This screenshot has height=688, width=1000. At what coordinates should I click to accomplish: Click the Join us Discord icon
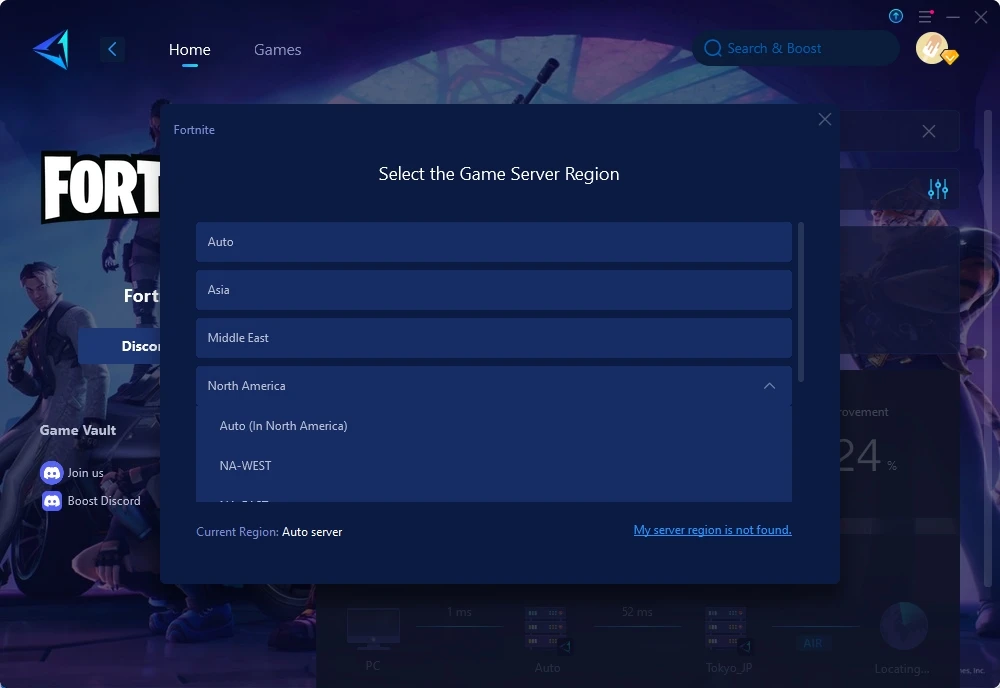click(x=52, y=473)
